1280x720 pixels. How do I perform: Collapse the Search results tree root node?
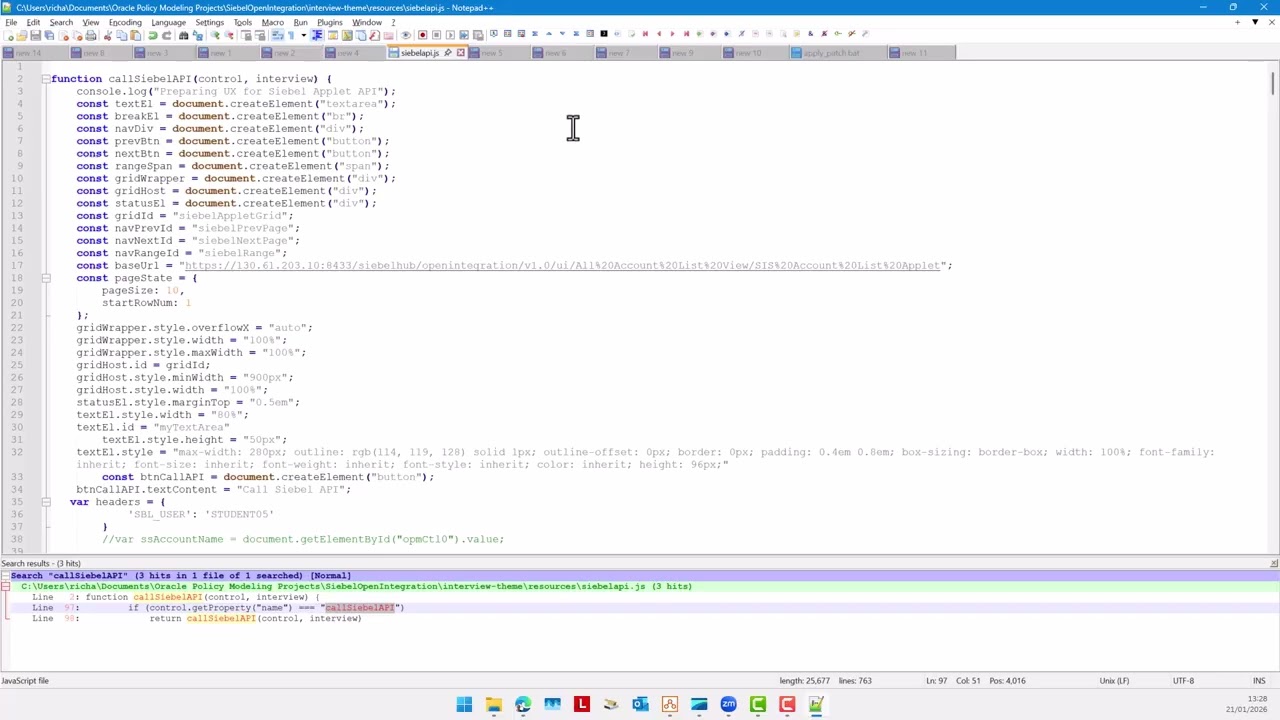(5, 576)
